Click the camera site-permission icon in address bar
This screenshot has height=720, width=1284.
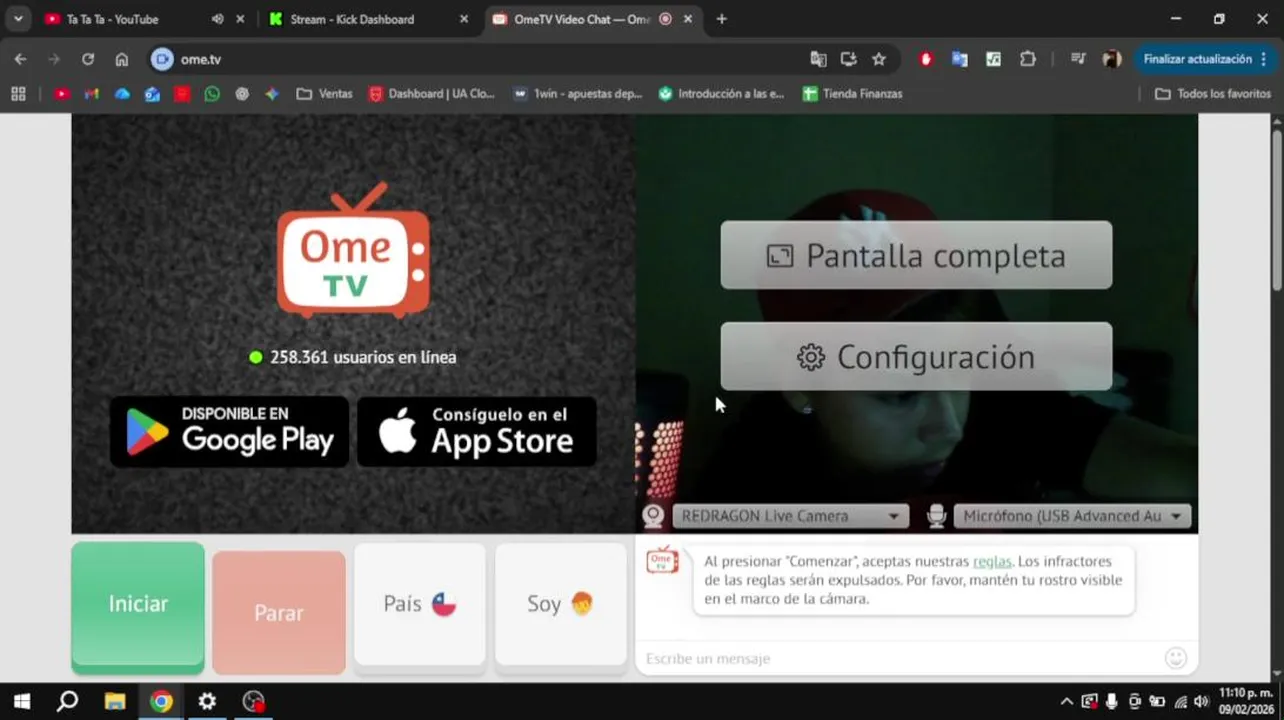point(162,59)
